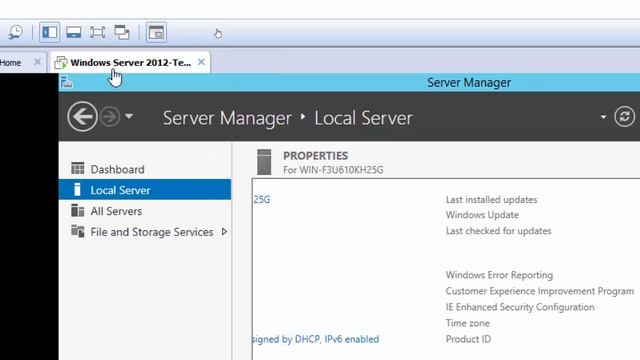Enter full screen mode icon

tap(98, 32)
